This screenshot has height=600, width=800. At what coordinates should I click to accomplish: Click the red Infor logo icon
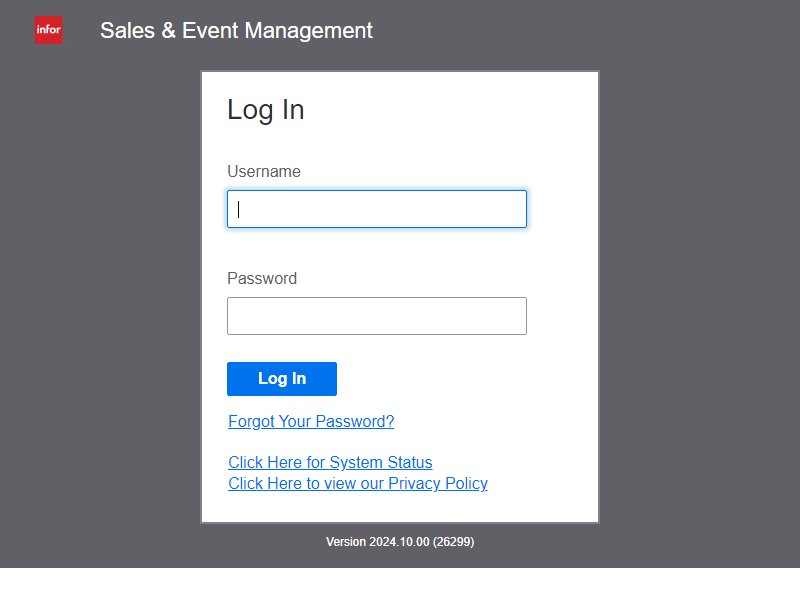pos(48,30)
